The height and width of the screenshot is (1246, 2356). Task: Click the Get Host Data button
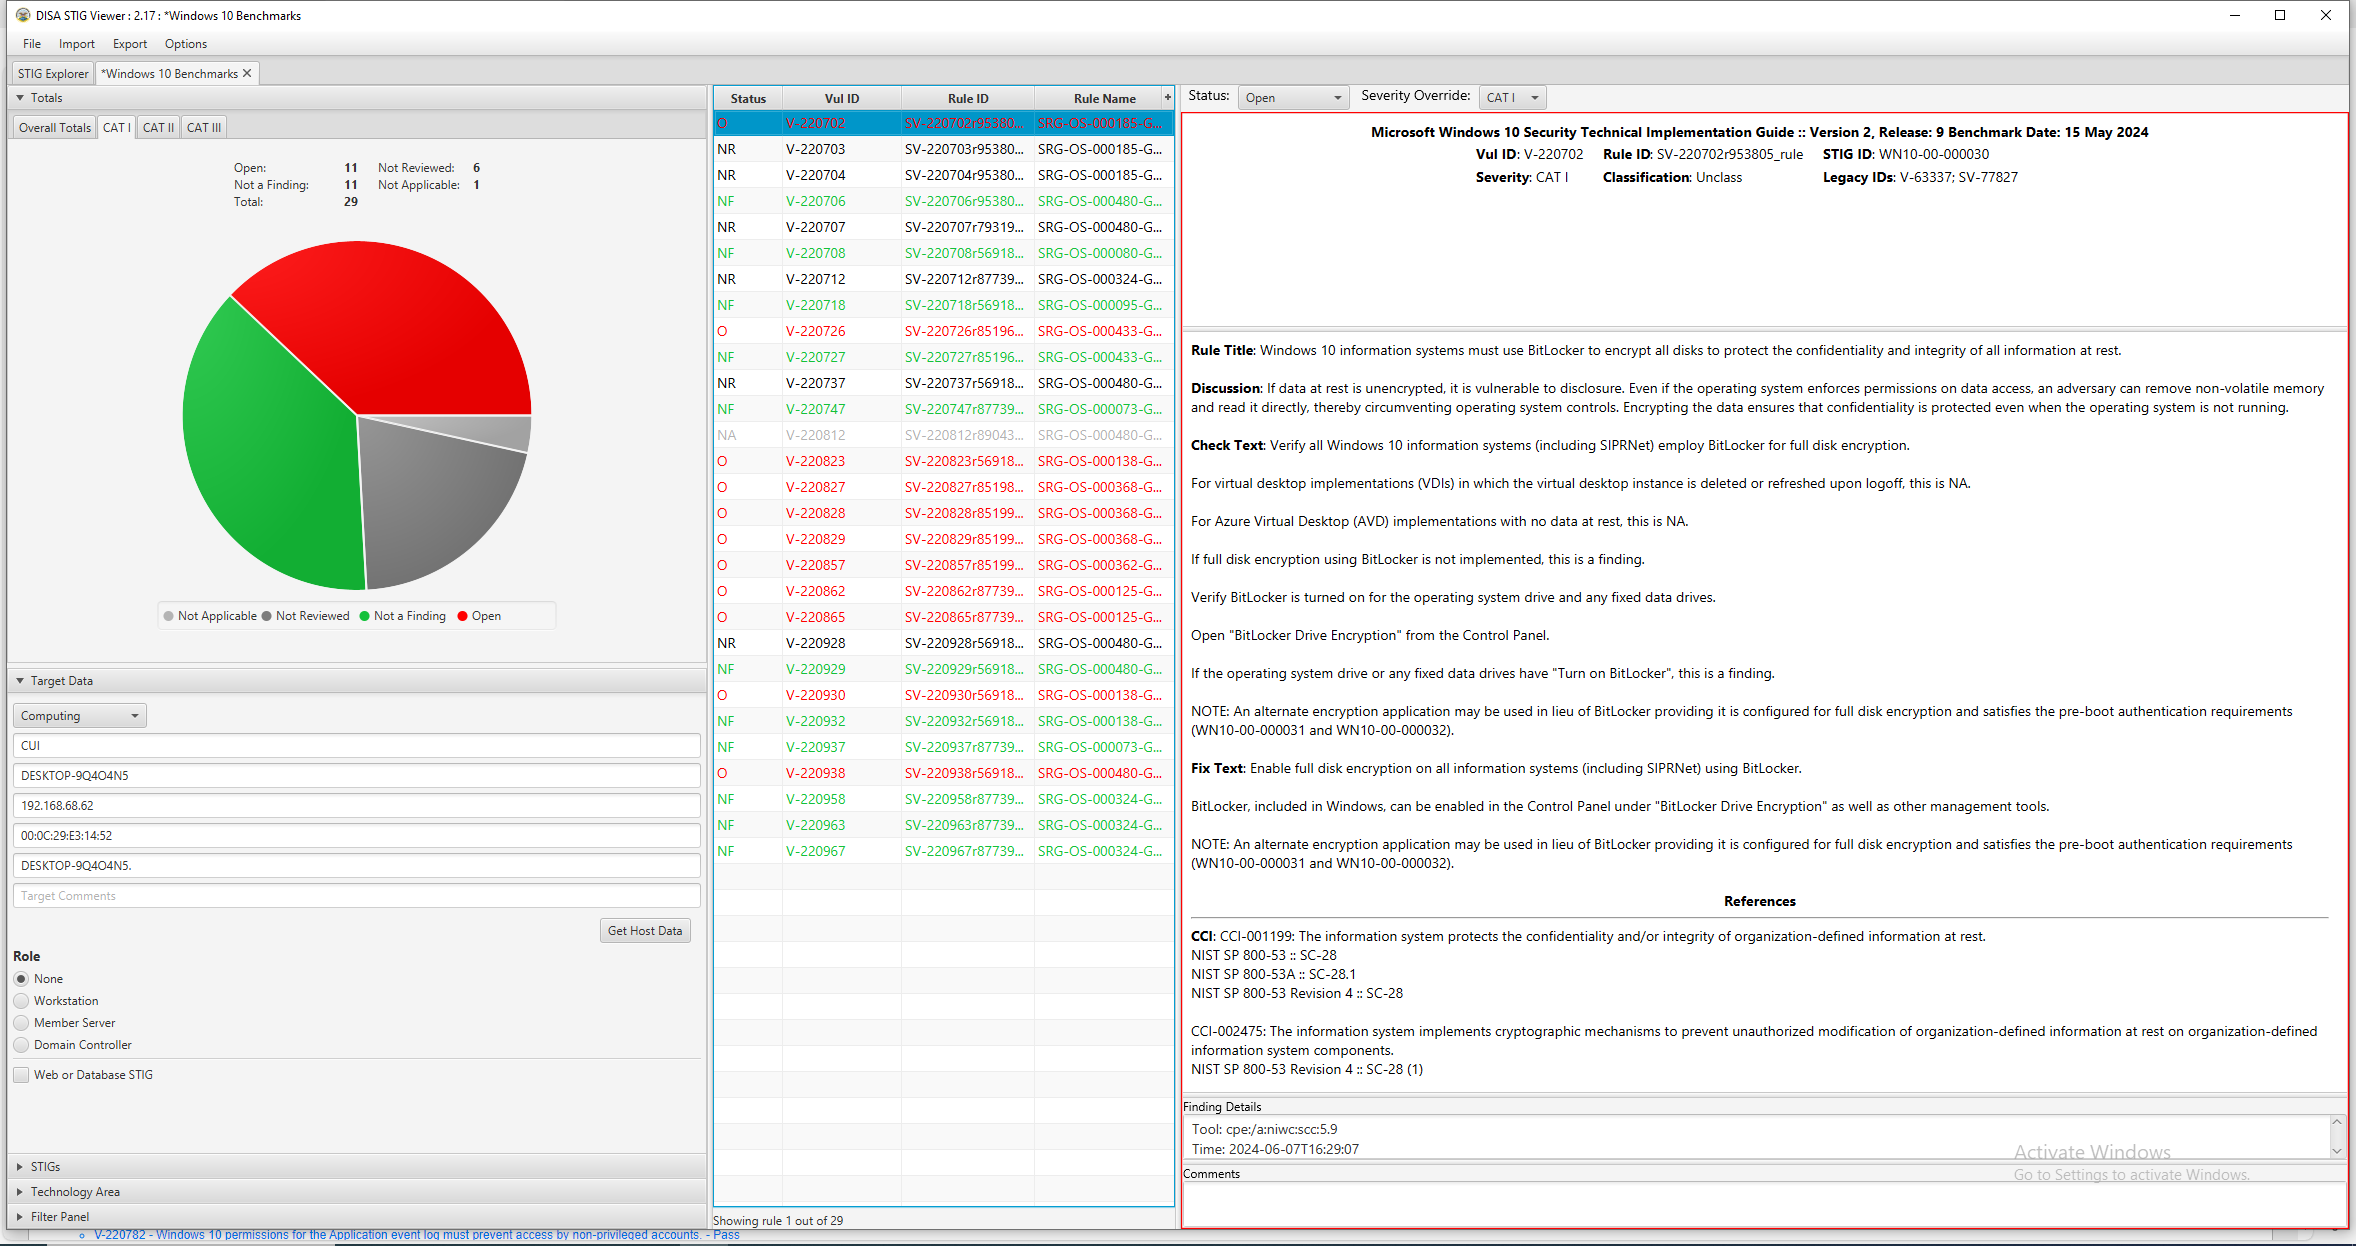click(x=645, y=930)
